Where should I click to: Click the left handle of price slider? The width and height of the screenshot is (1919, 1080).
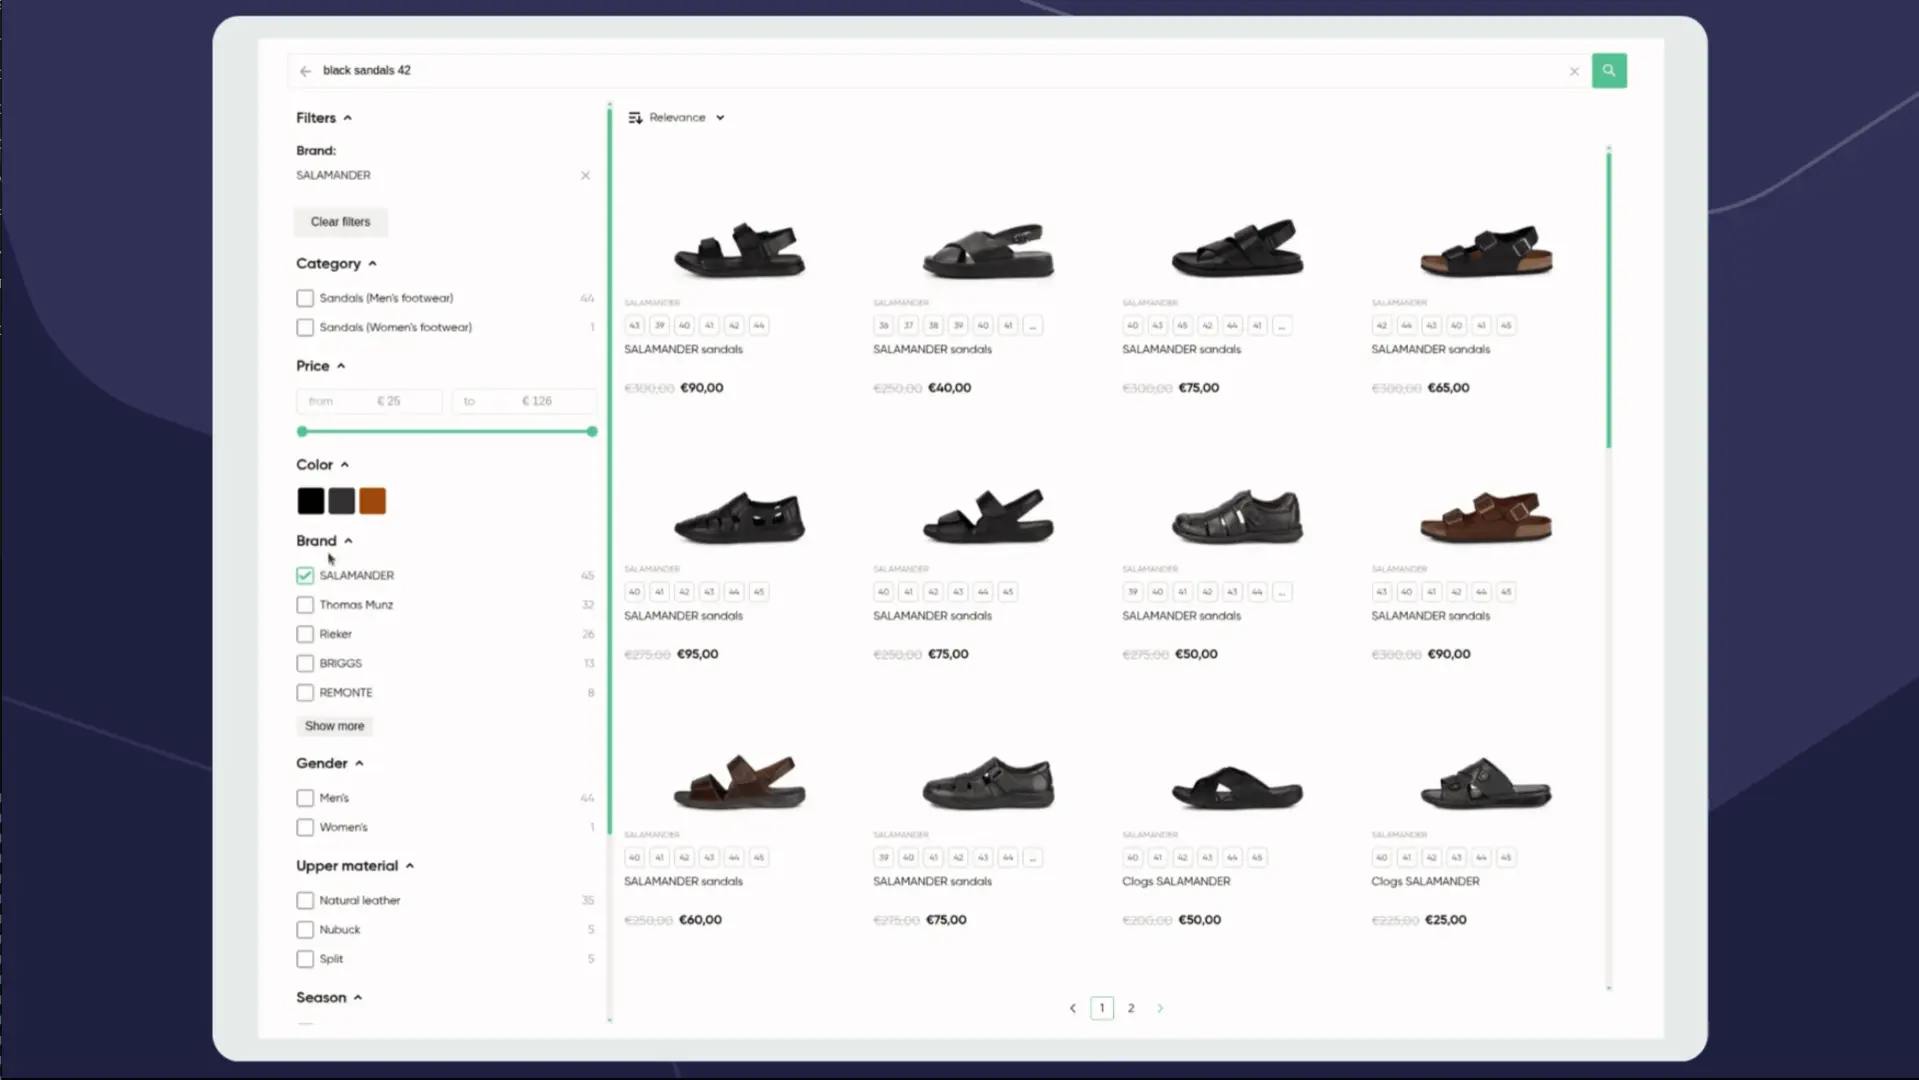(302, 432)
